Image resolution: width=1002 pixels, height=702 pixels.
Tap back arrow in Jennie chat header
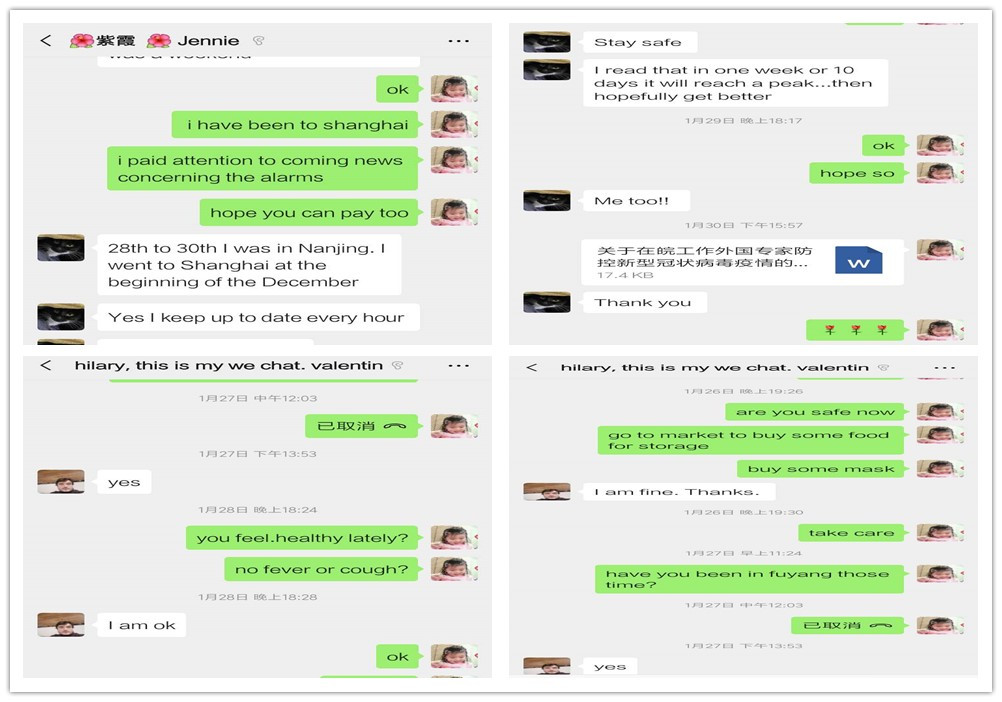tap(45, 40)
